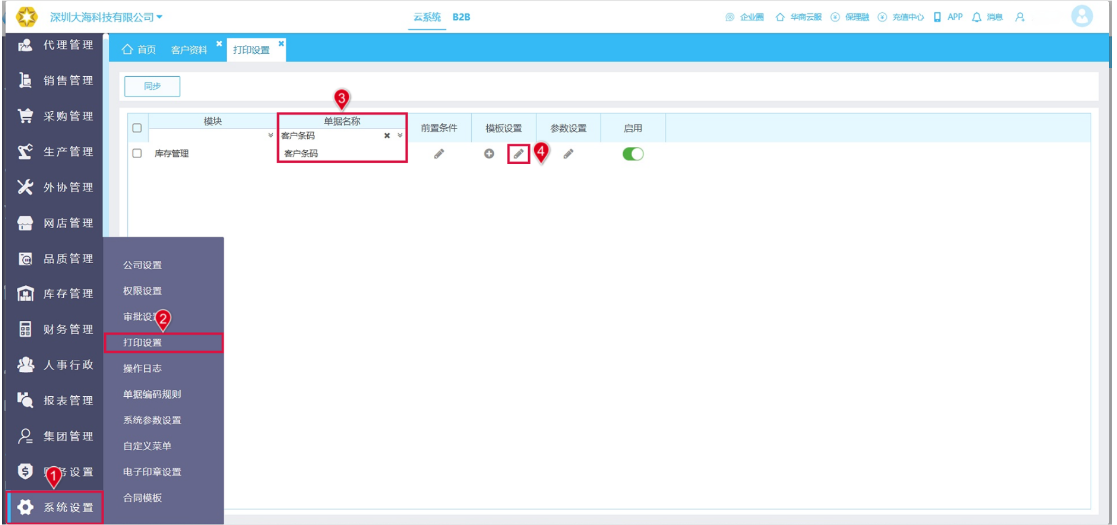Image resolution: width=1117 pixels, height=525 pixels.
Task: Open 保理融 in top bar
Action: click(850, 17)
